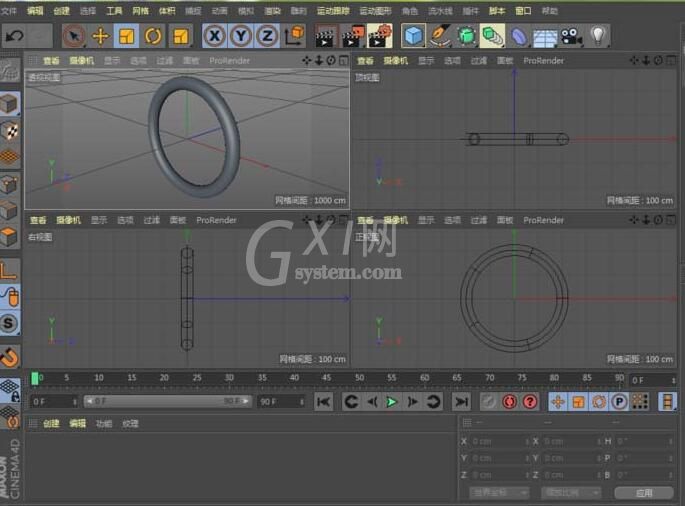Screen dimensions: 685x506
Task: Open render settings clapperboard with gear
Action: click(x=380, y=35)
